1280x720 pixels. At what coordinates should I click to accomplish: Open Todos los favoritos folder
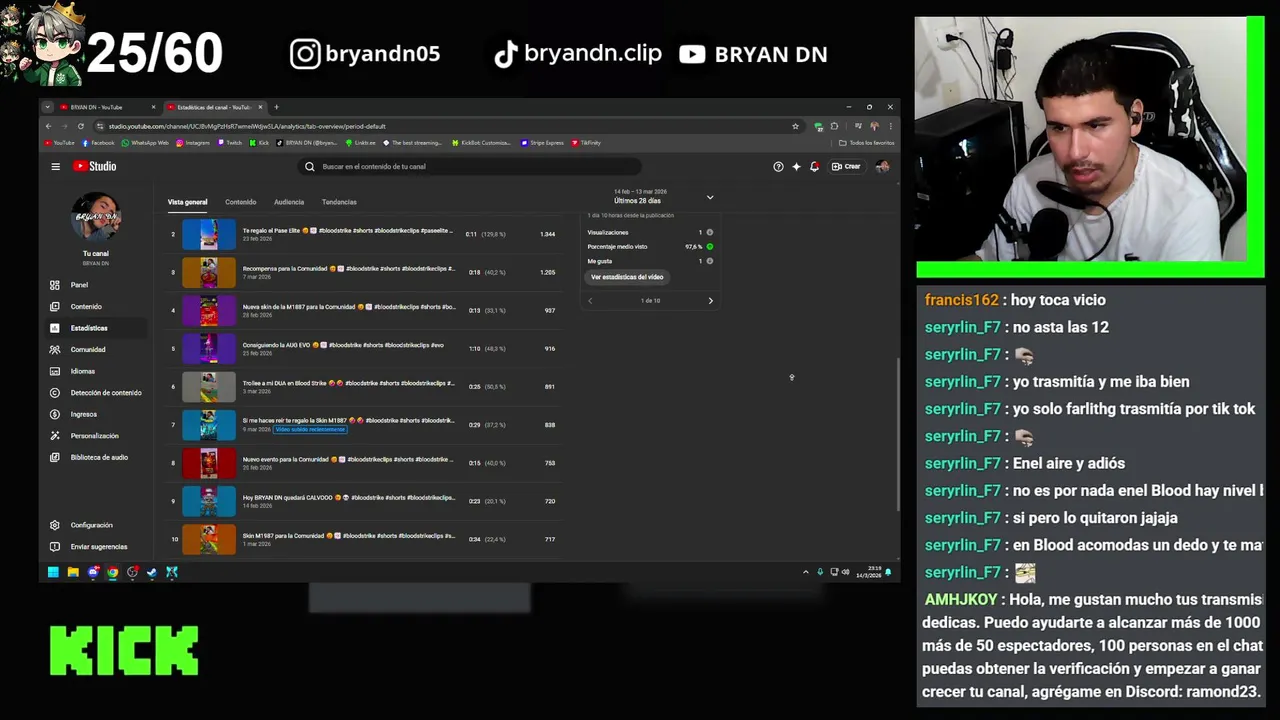[867, 143]
